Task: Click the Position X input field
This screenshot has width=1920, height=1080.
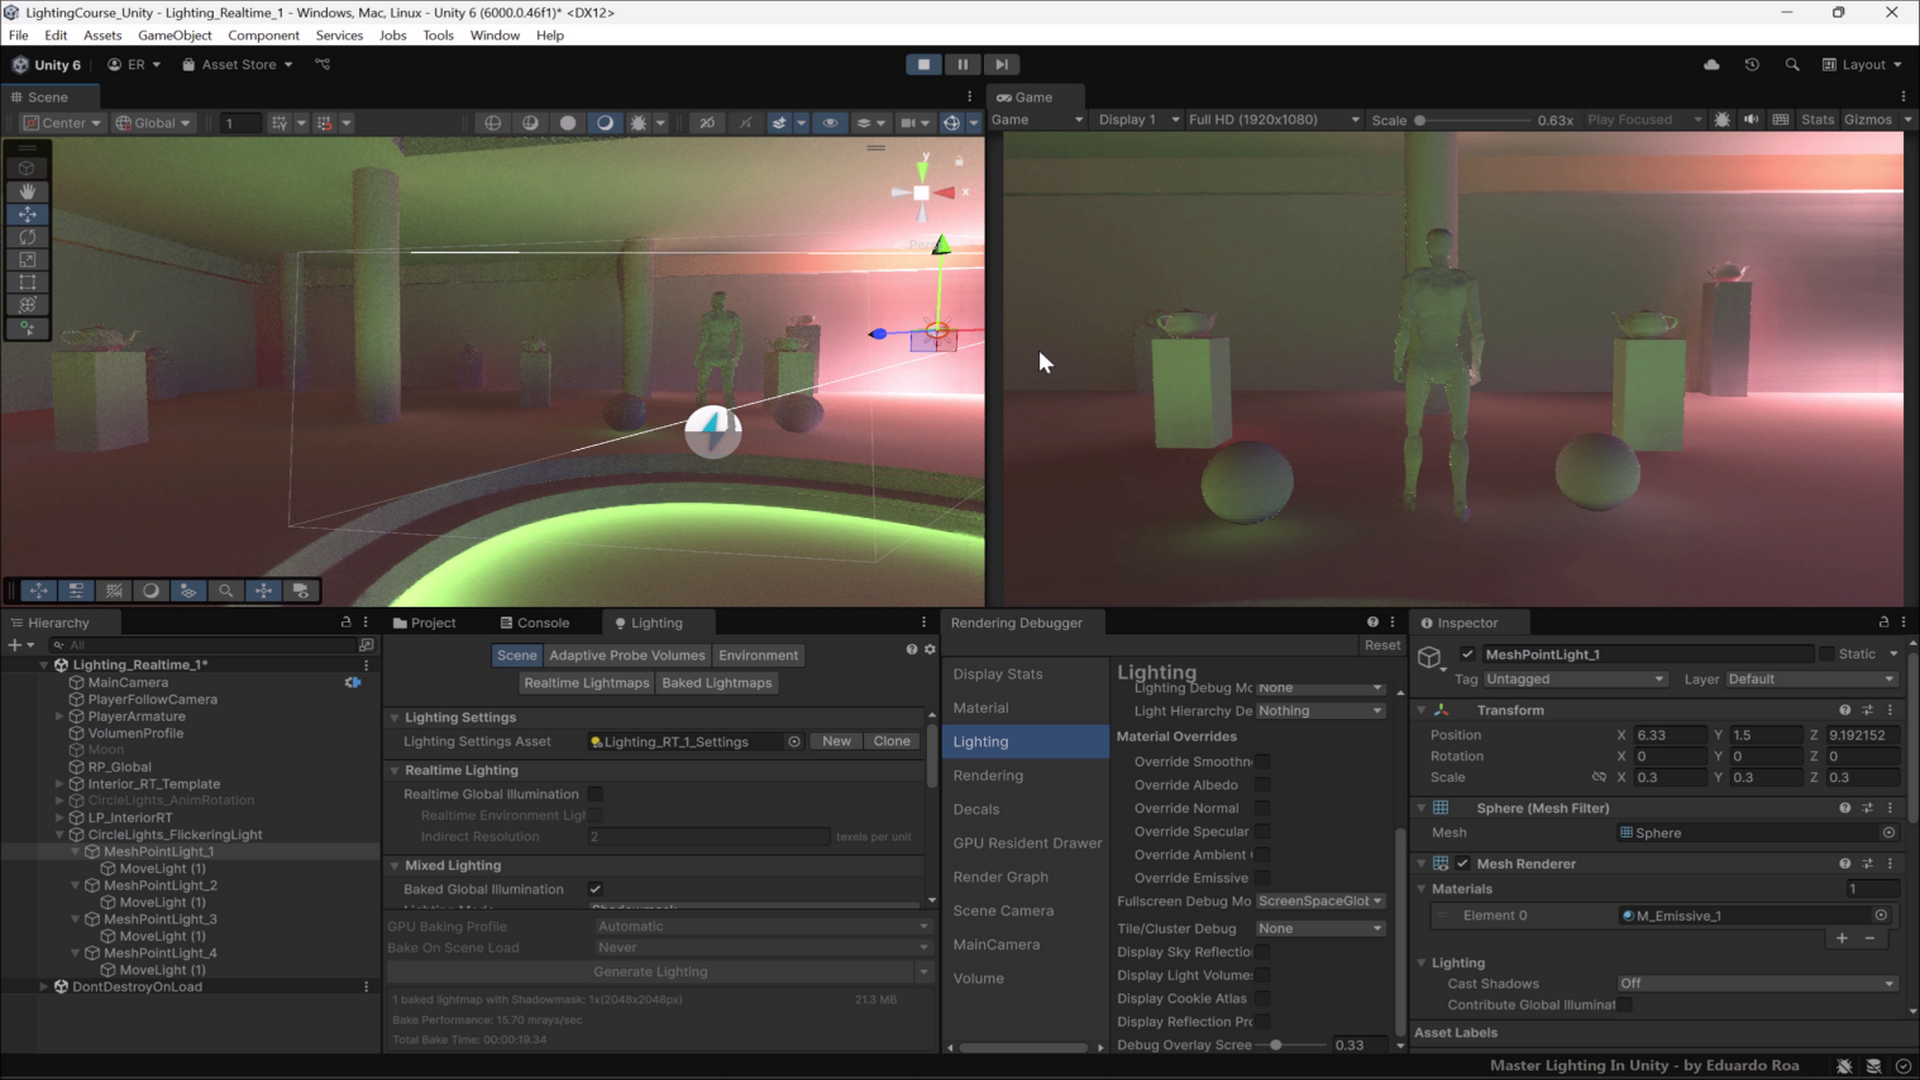Action: tap(1668, 734)
